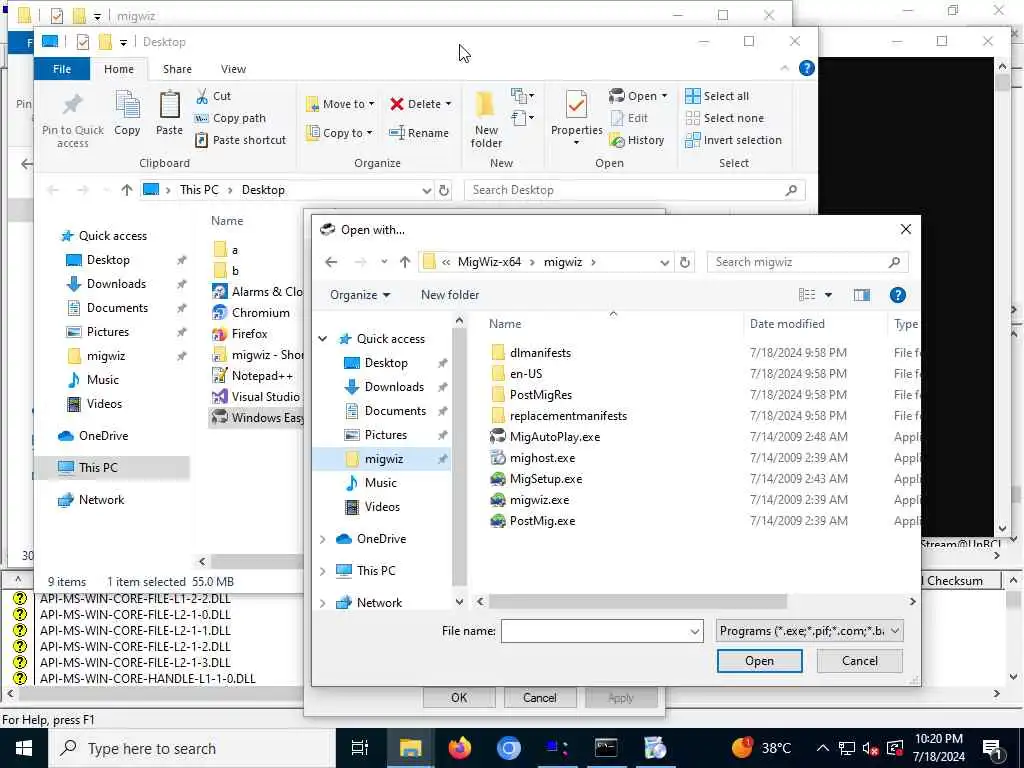Open the File tab

point(62,69)
